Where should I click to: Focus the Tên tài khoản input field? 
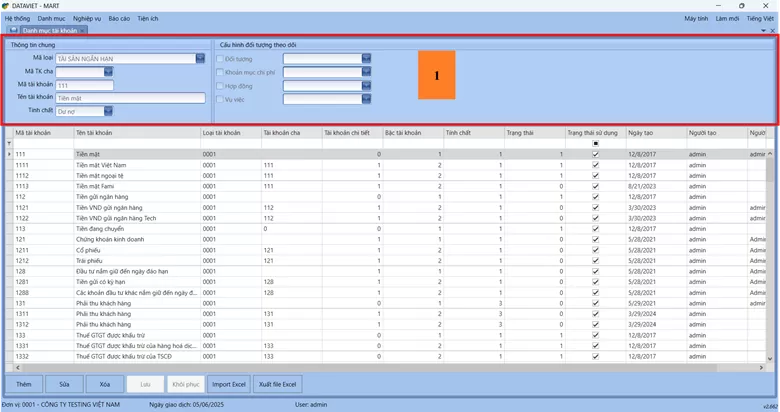point(130,98)
